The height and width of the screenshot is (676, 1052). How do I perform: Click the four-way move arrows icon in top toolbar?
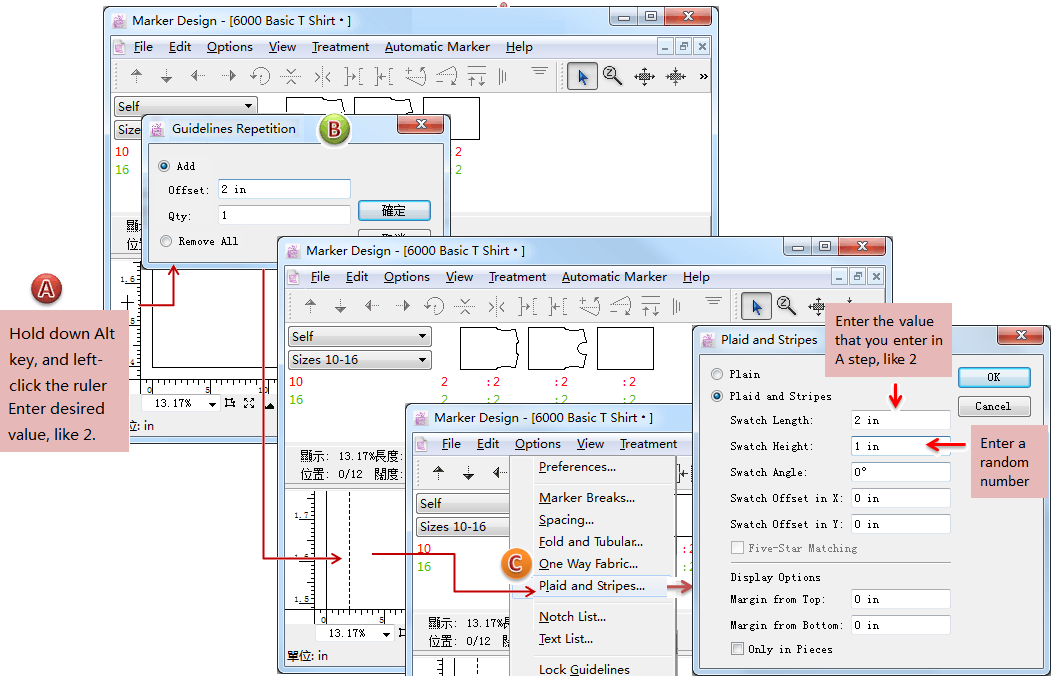(644, 76)
